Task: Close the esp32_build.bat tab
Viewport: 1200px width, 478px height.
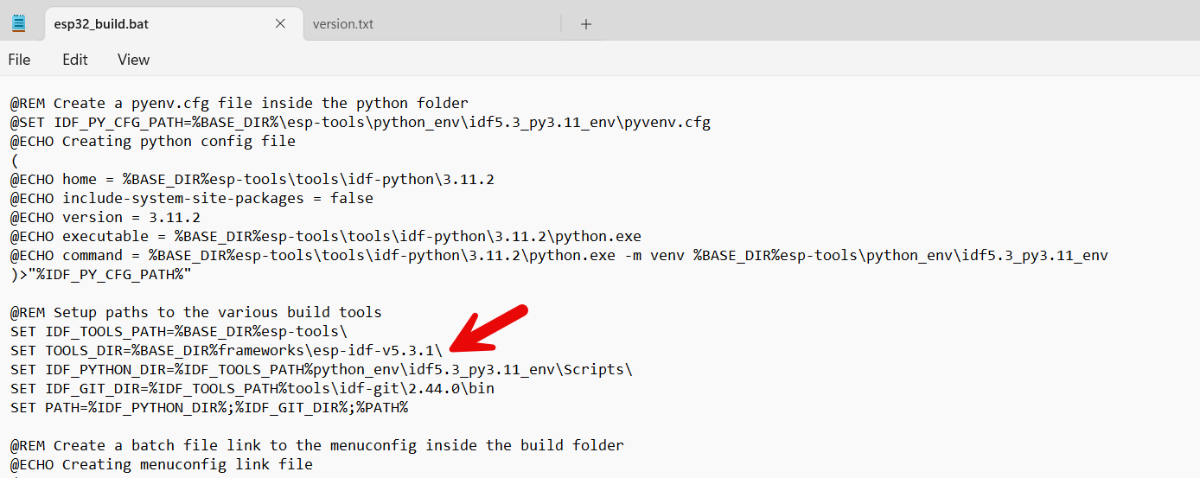Action: tap(280, 24)
